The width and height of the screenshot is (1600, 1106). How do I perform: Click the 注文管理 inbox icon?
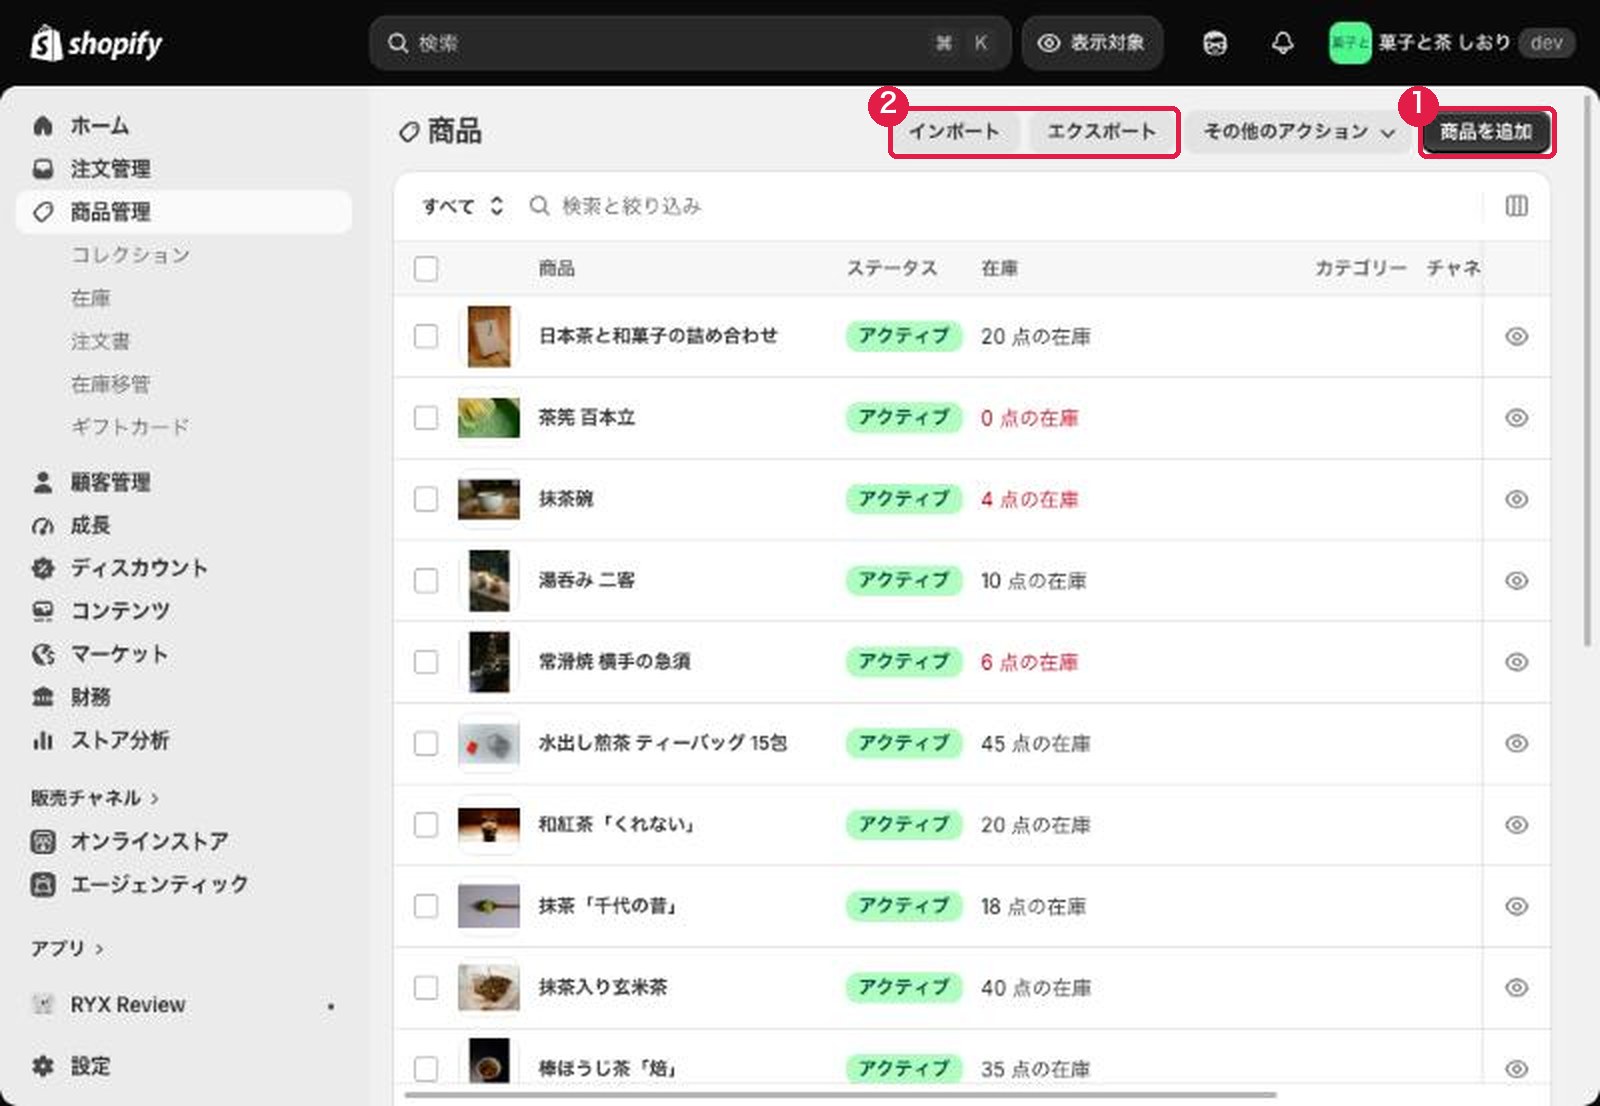click(x=43, y=168)
